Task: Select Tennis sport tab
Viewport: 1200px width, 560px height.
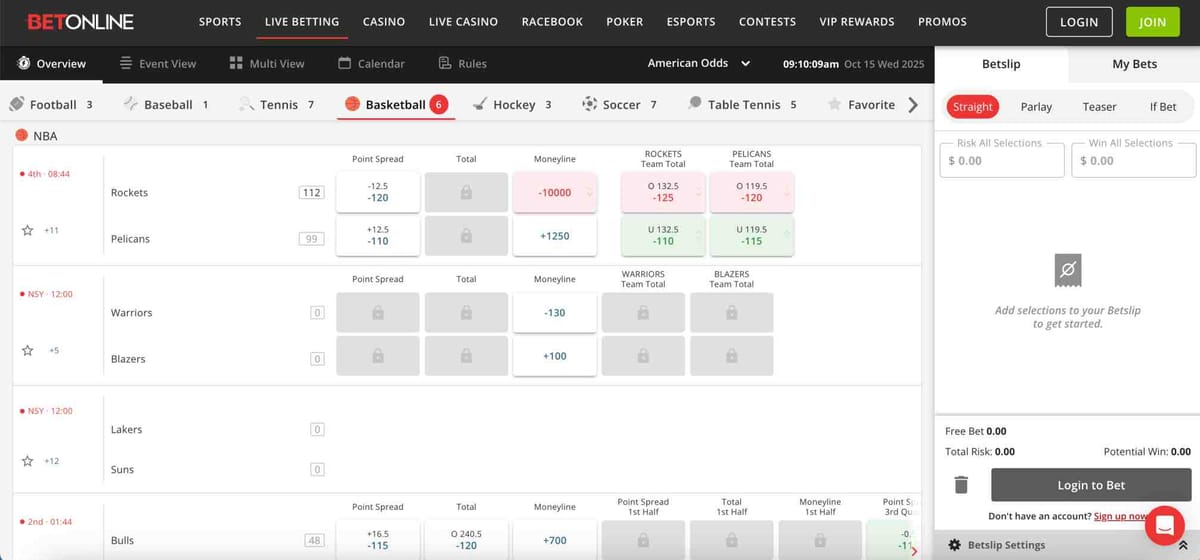Action: 276,104
